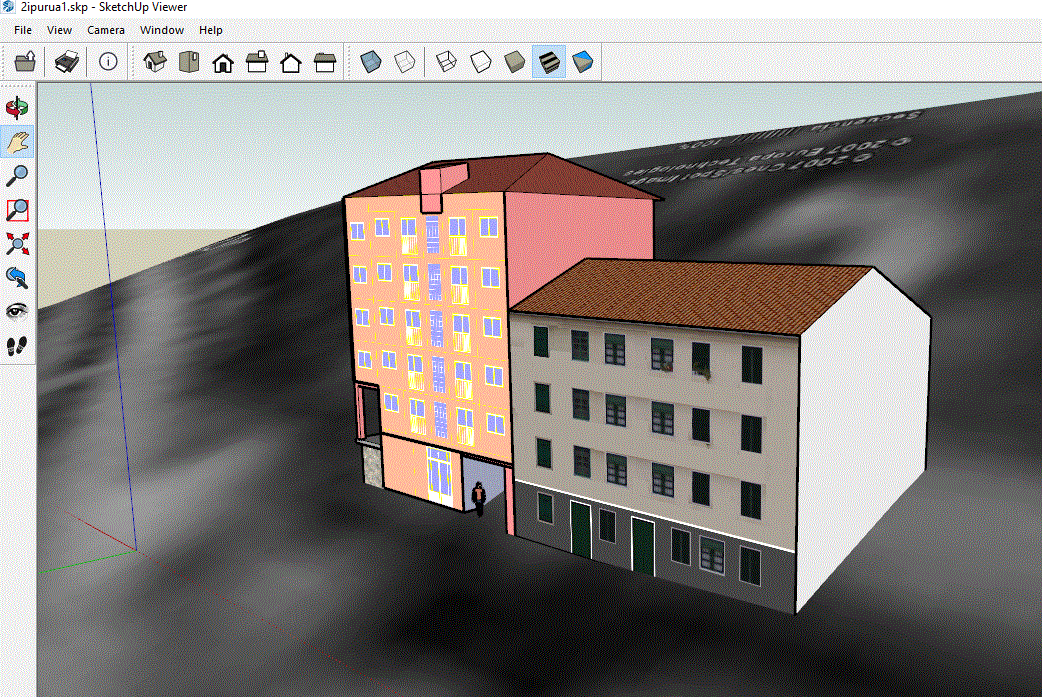Select the Zoom Window tool
The width and height of the screenshot is (1042, 697).
18,210
